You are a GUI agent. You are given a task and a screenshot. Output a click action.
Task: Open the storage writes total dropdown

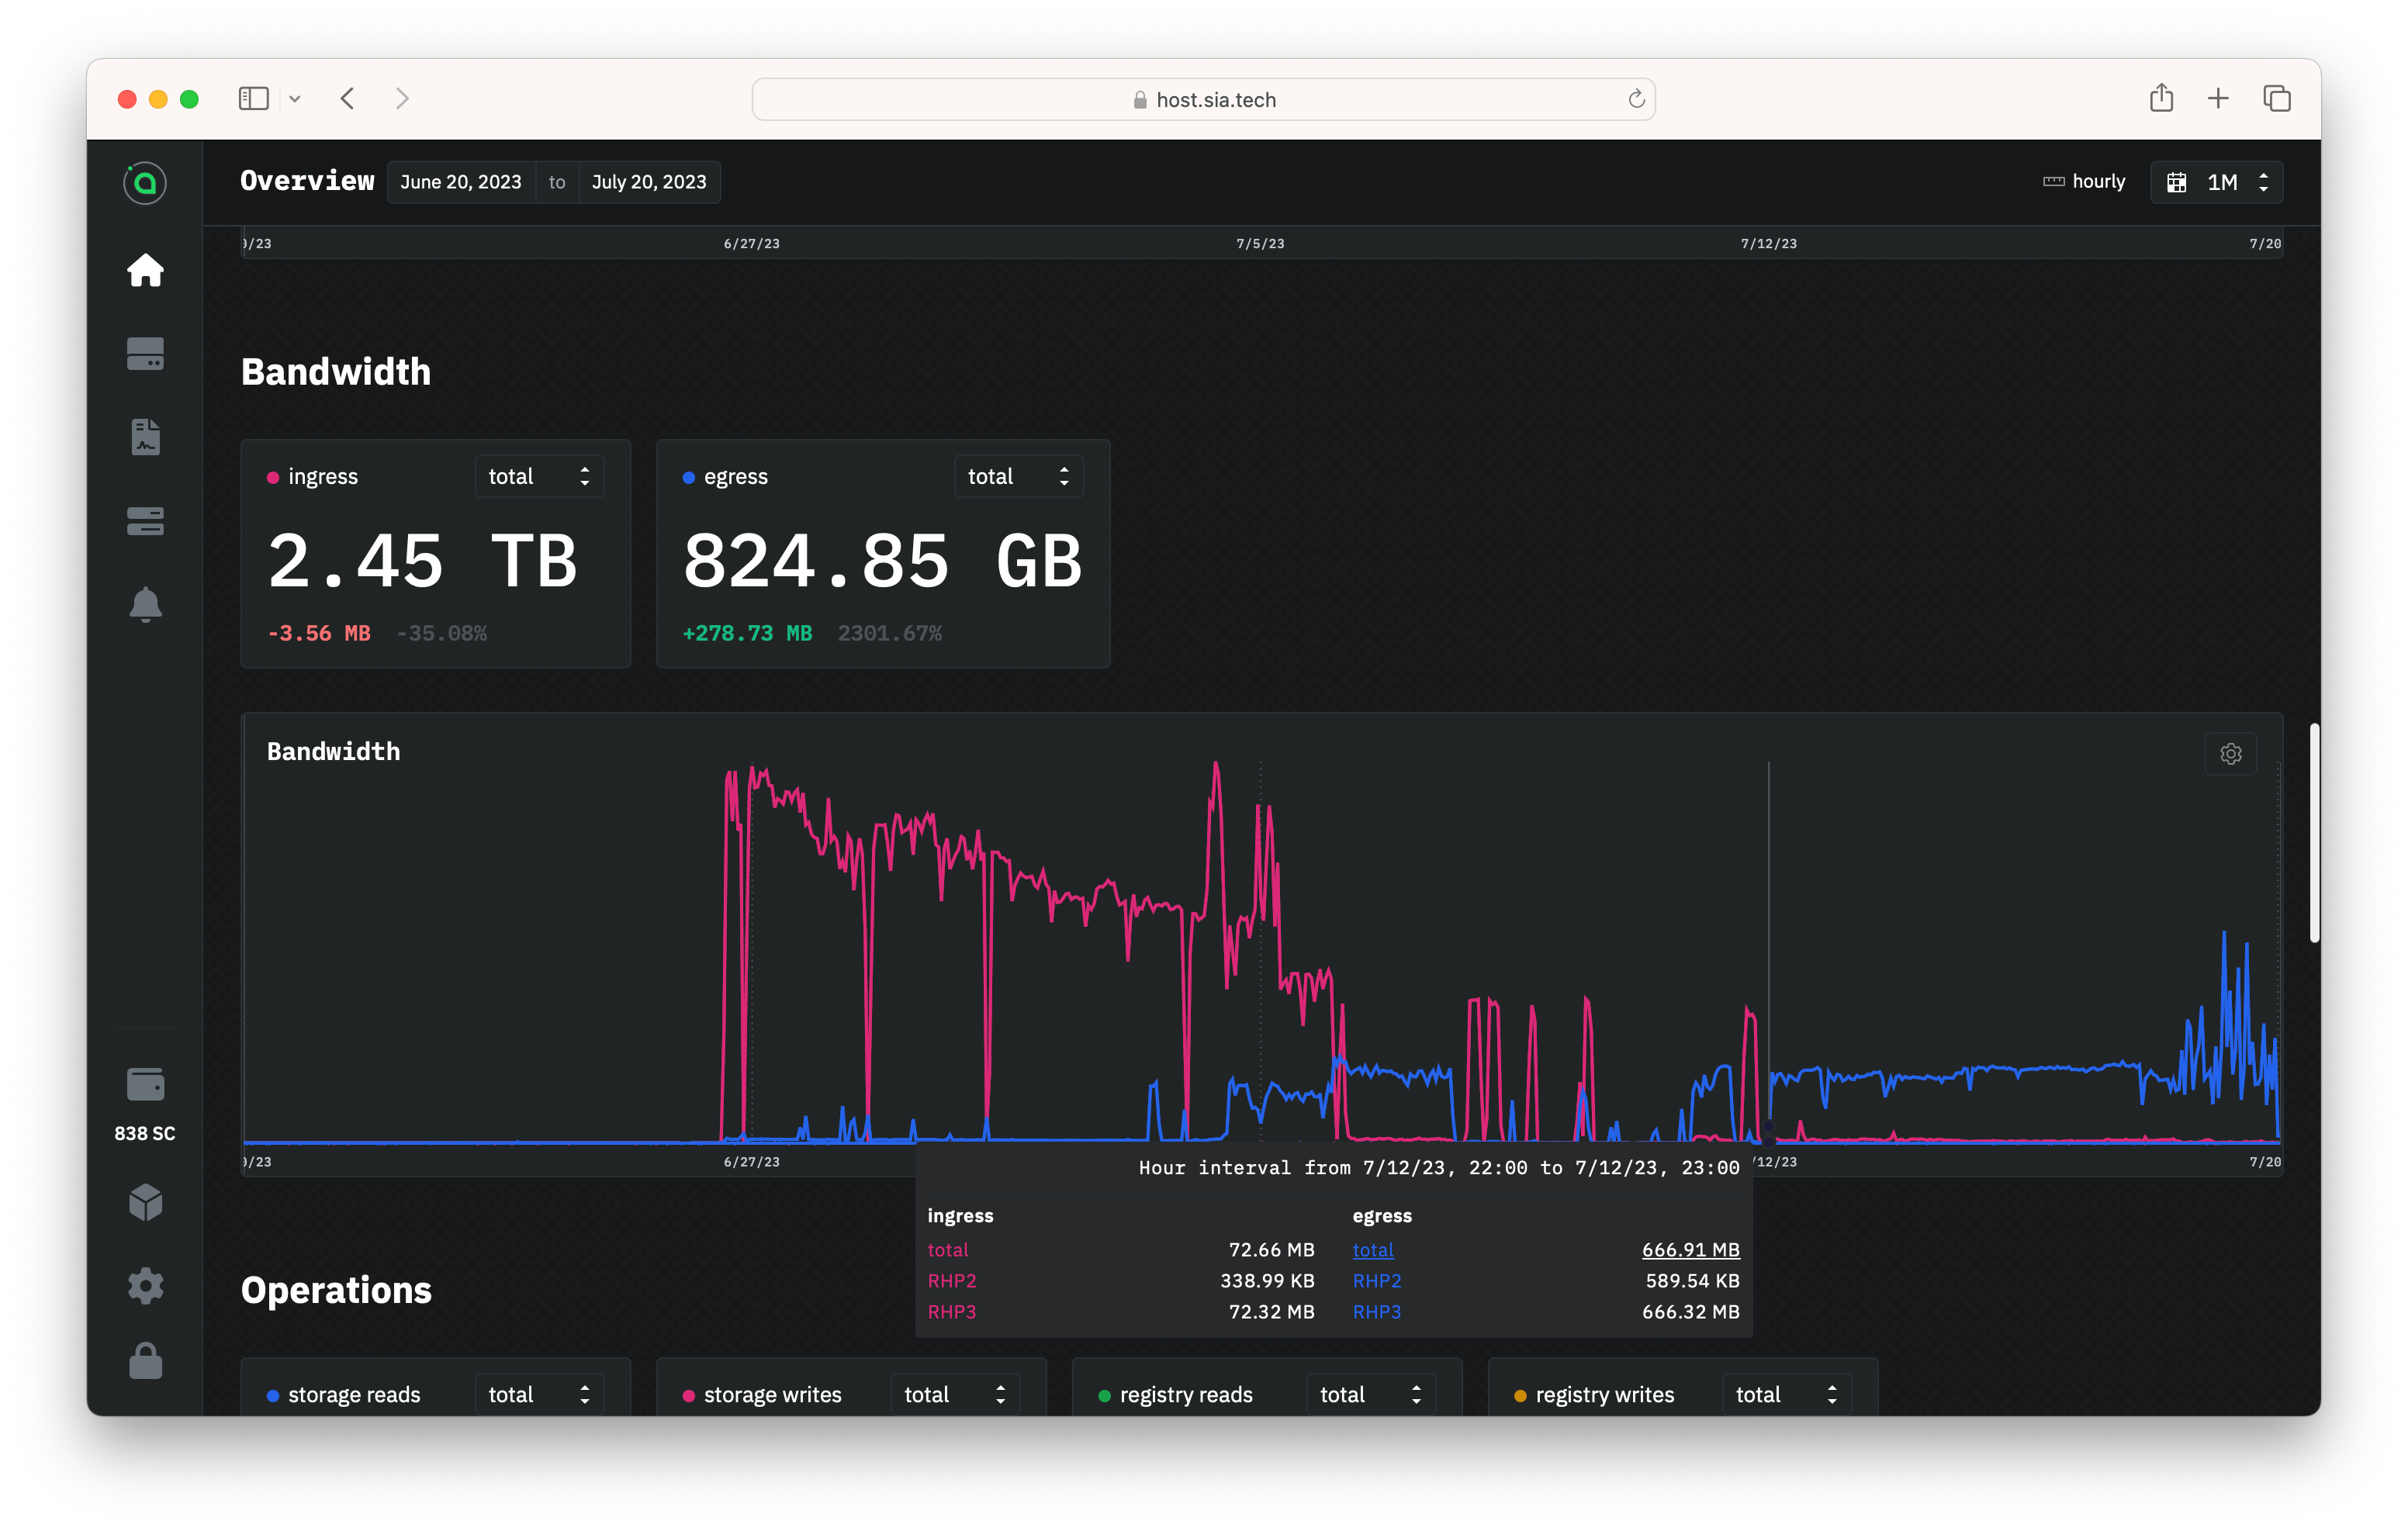[955, 1394]
